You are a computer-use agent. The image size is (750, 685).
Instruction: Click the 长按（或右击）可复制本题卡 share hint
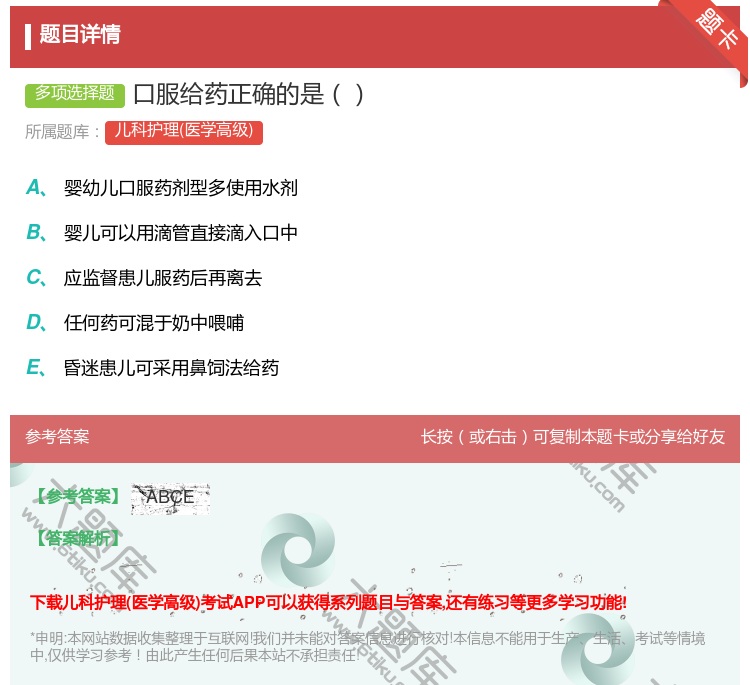[573, 437]
